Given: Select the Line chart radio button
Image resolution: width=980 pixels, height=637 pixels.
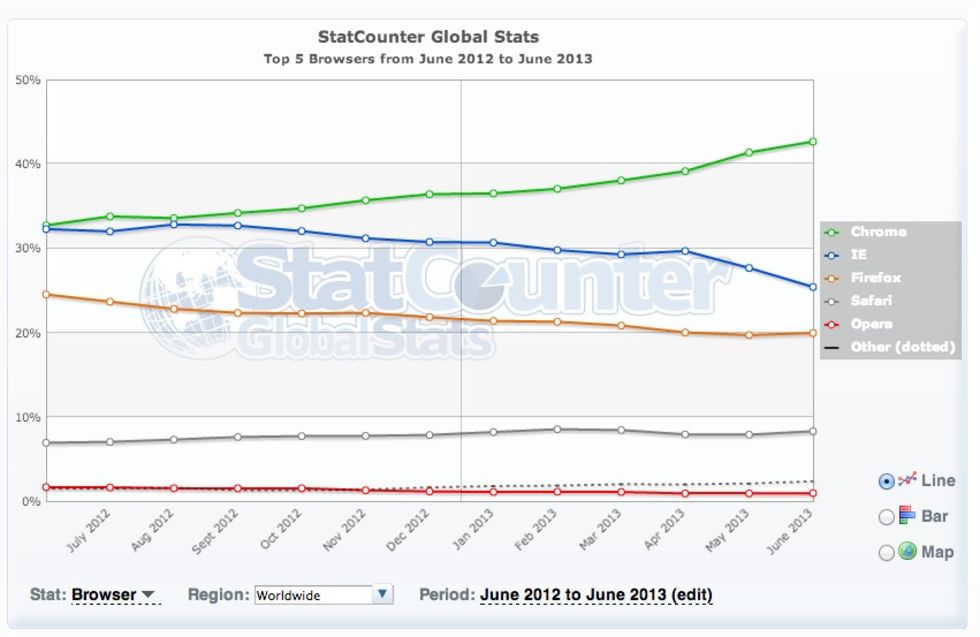Looking at the screenshot, I should point(886,481).
